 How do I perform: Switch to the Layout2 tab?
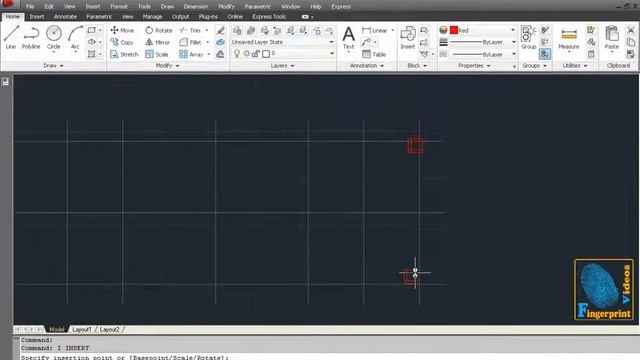tap(109, 329)
